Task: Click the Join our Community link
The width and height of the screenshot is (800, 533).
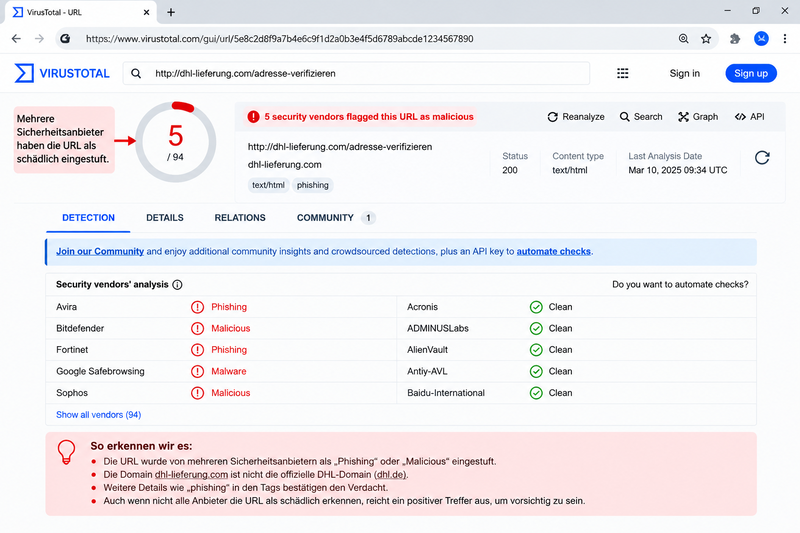Action: click(100, 251)
